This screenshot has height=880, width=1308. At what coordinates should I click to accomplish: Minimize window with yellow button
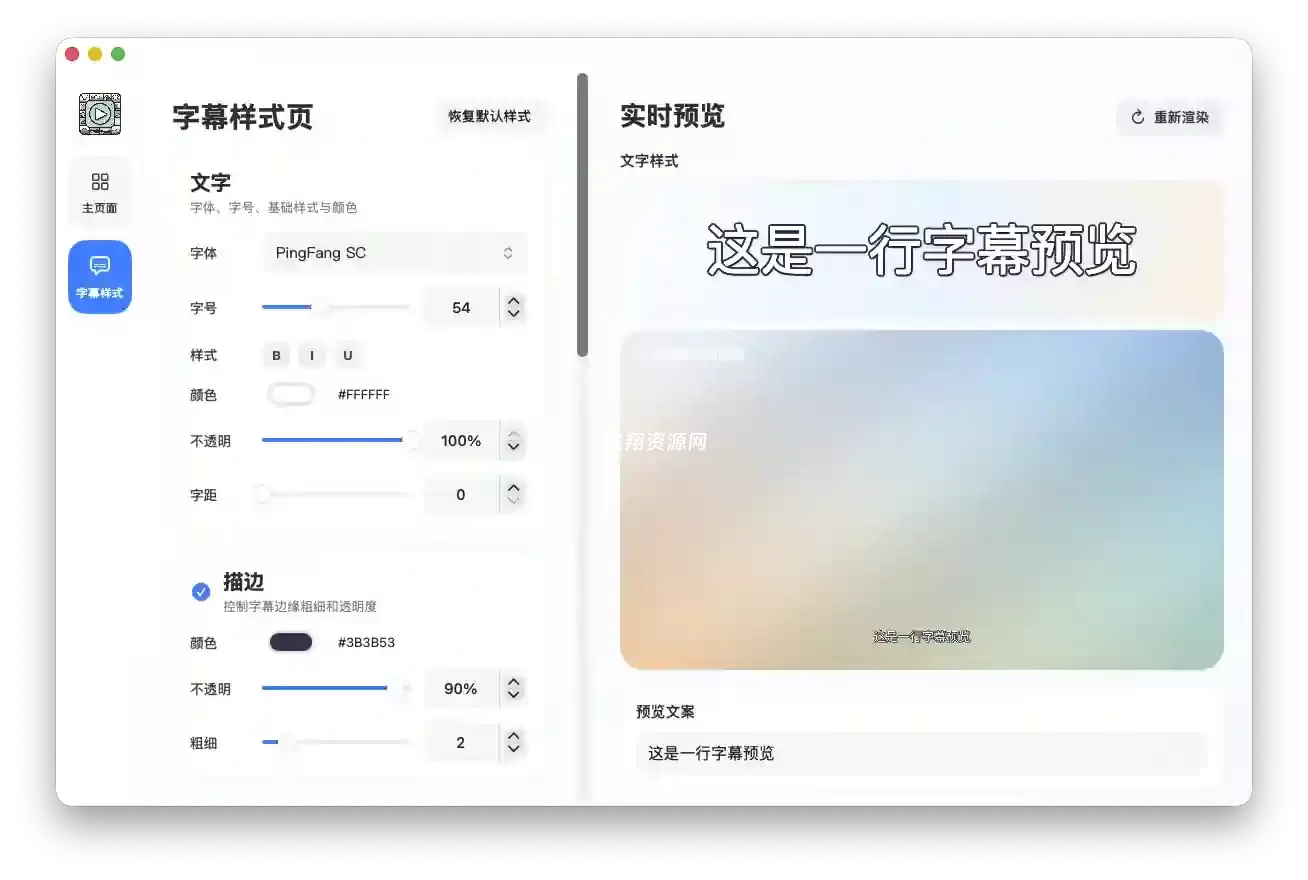coord(95,54)
